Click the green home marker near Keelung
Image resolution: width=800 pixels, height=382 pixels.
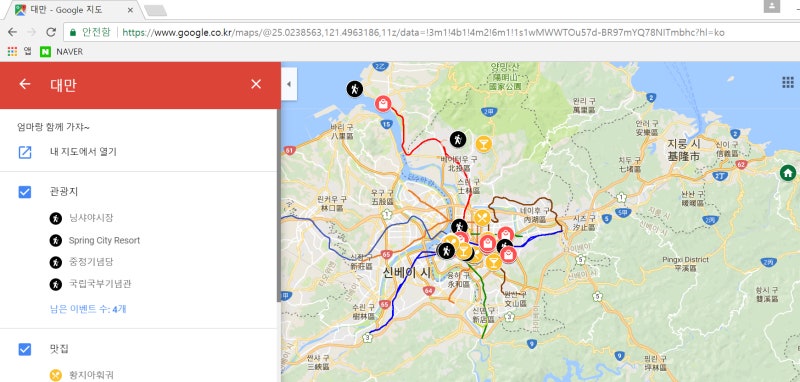(788, 173)
